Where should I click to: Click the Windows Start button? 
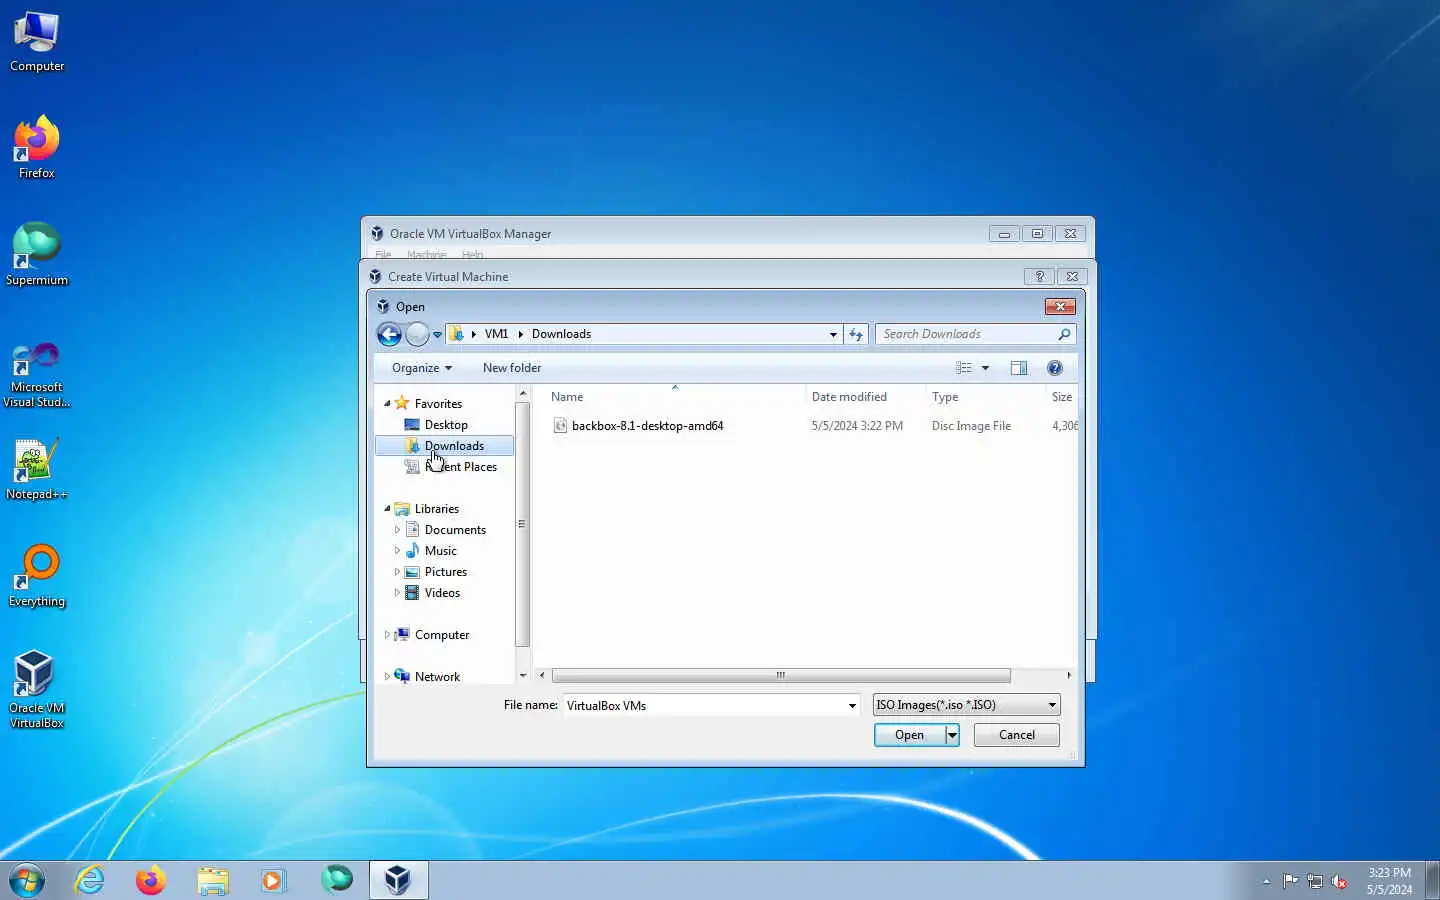click(27, 880)
